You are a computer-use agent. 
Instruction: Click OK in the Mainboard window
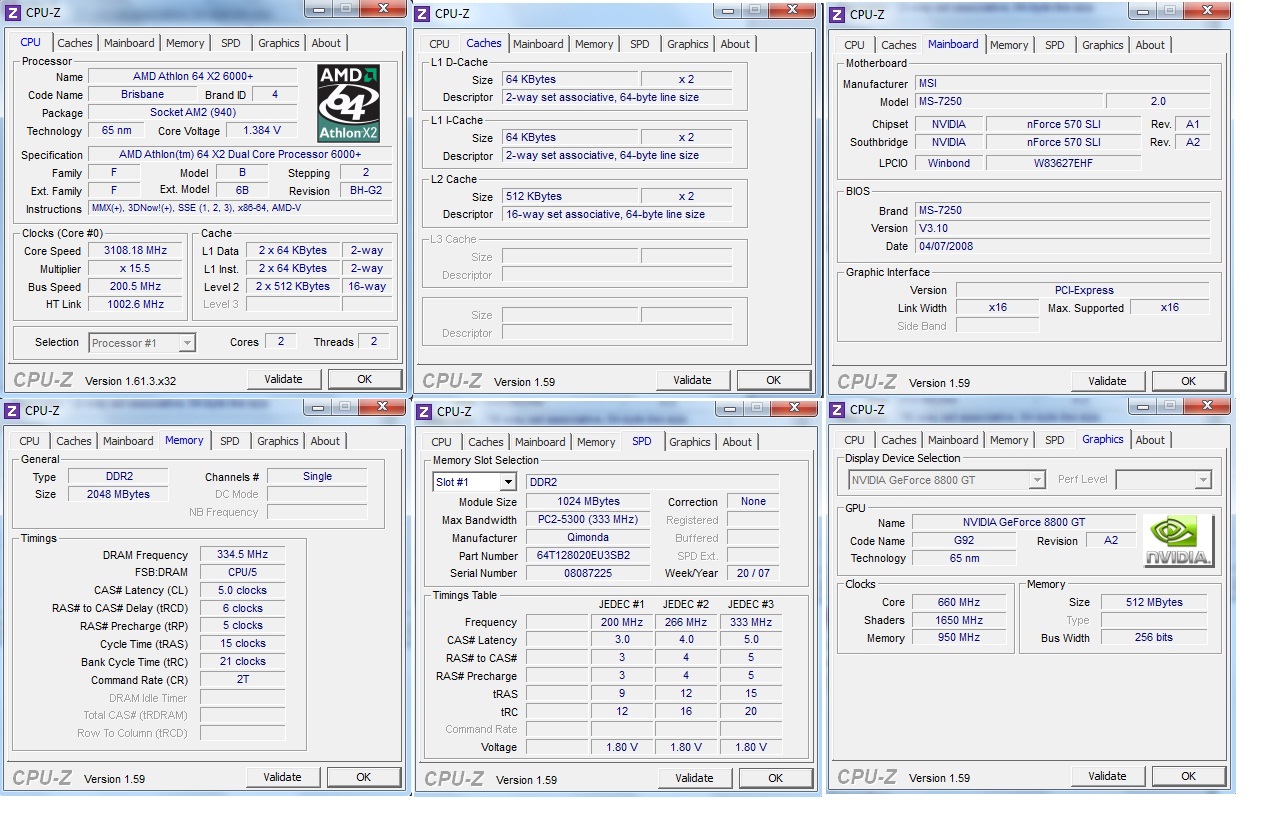pyautogui.click(x=1189, y=381)
